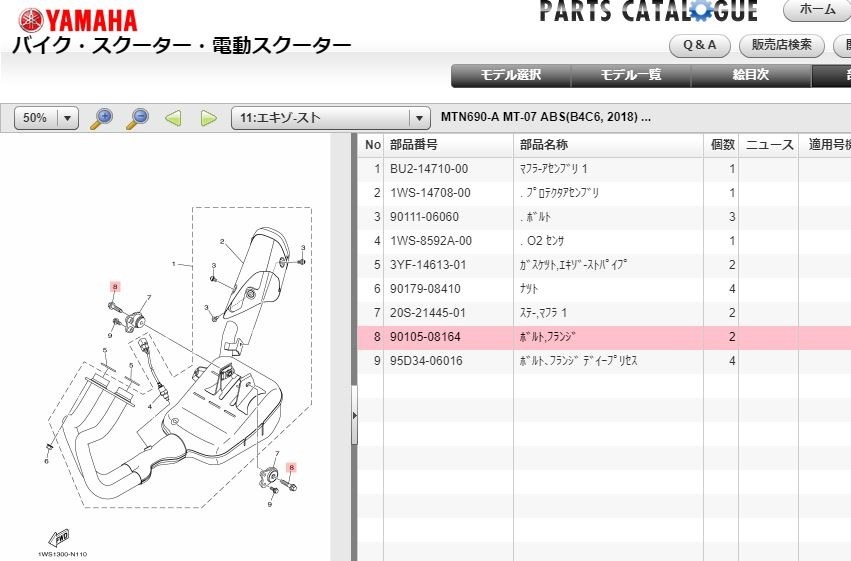The image size is (851, 561).
Task: Select part number 1WS-14708-00
Action: pyautogui.click(x=430, y=193)
